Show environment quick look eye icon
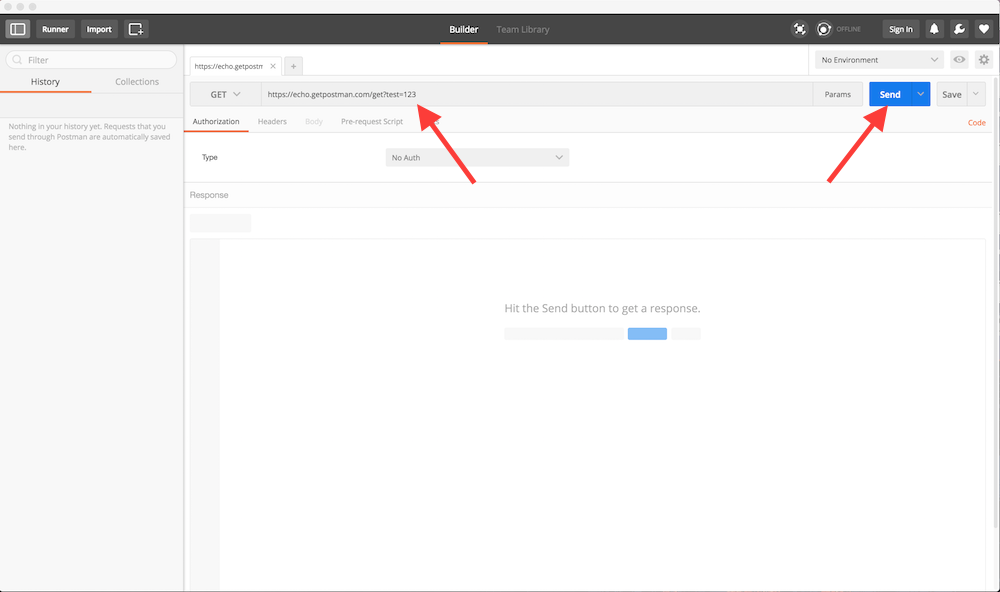The width and height of the screenshot is (1000, 592). 959,59
